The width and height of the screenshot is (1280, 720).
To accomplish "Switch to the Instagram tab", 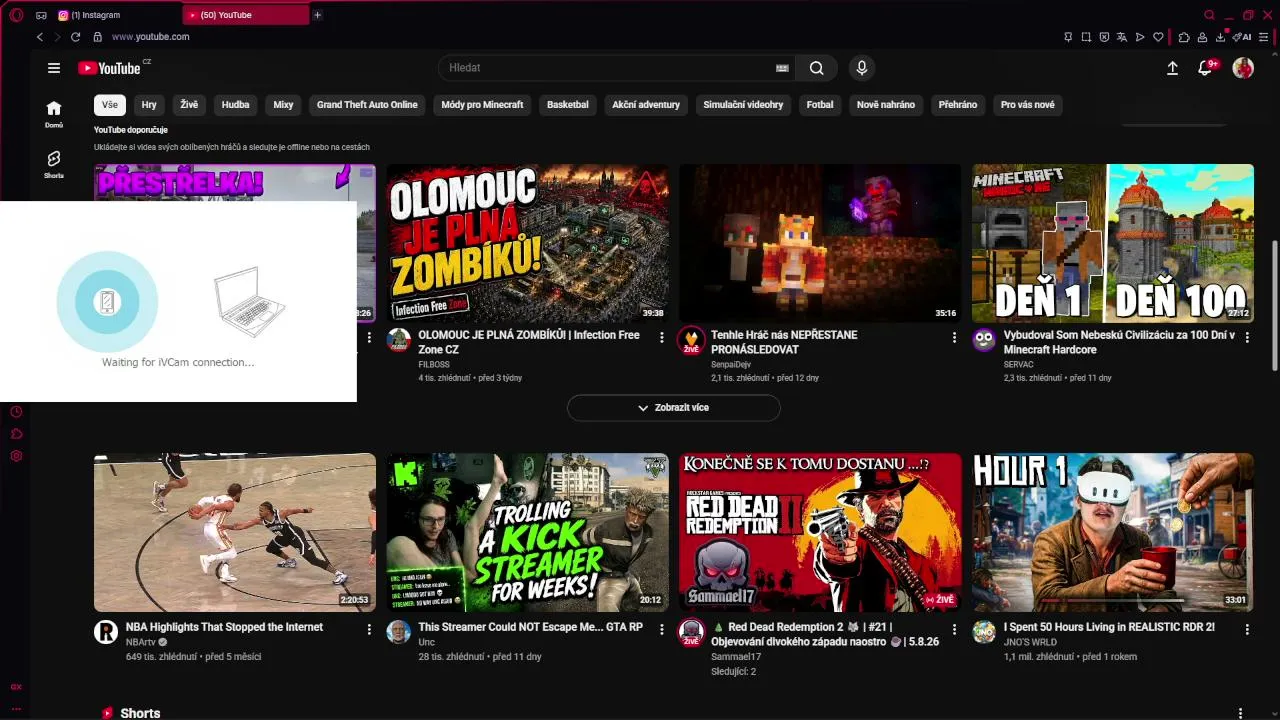I will (x=118, y=15).
